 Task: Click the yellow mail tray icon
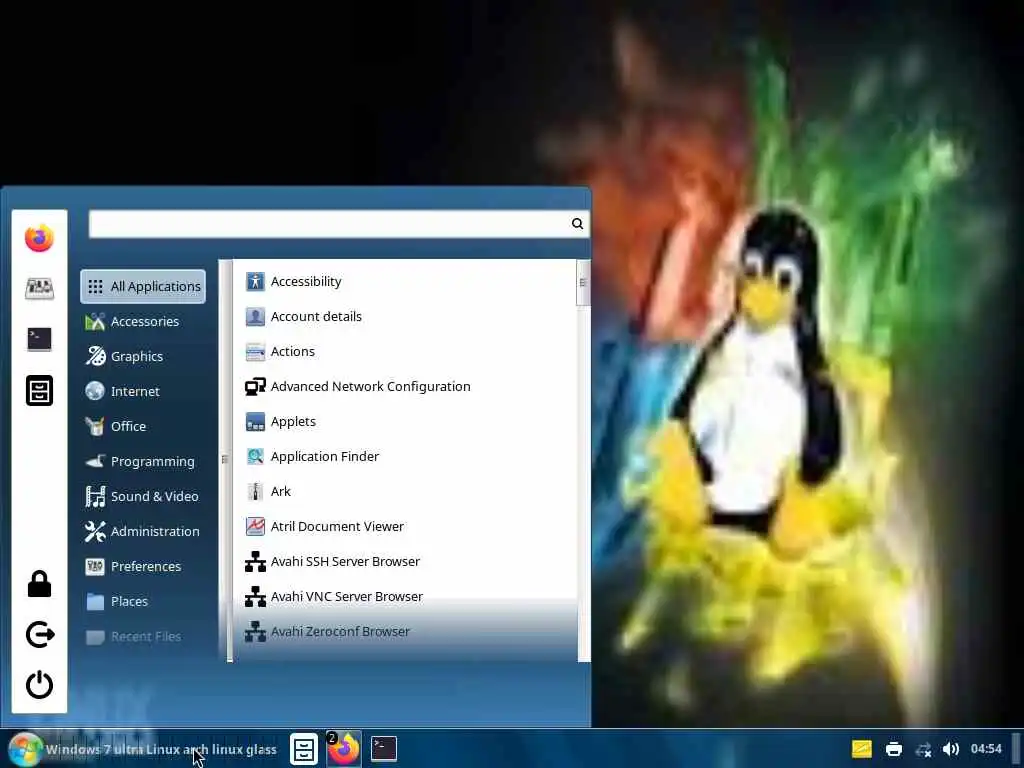pyautogui.click(x=862, y=749)
